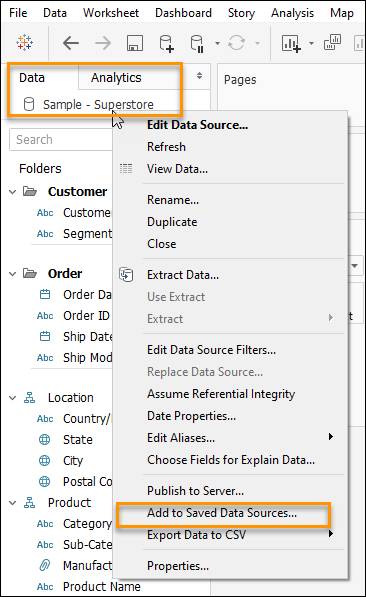This screenshot has height=597, width=366.
Task: Choose Fields for Explain Data option
Action: pos(231,460)
